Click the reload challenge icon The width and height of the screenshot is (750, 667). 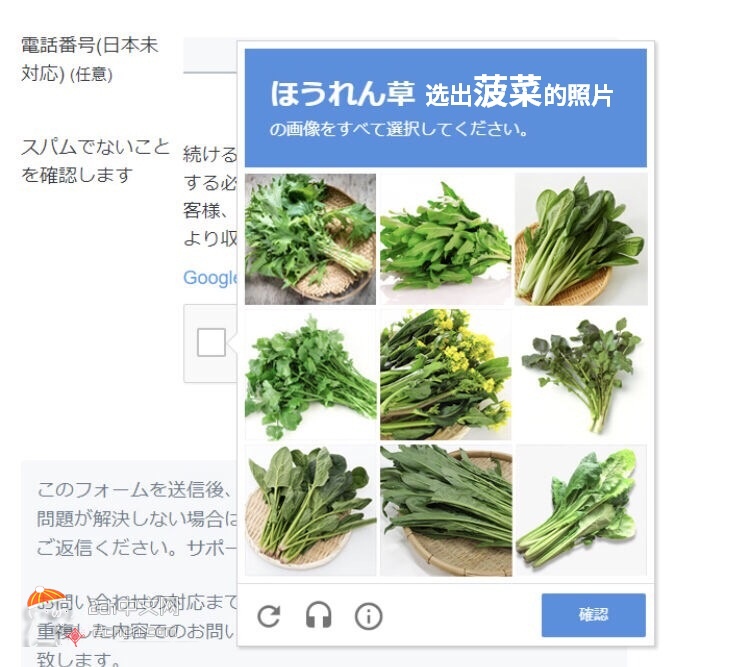tap(269, 616)
